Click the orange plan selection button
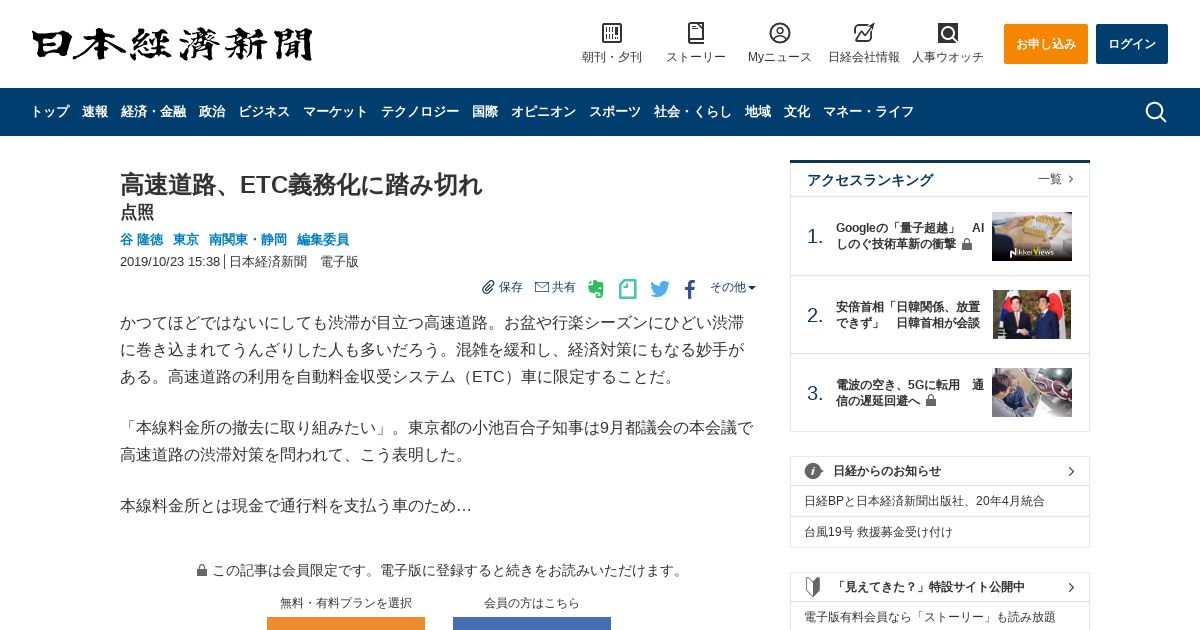1200x630 pixels. 346,623
